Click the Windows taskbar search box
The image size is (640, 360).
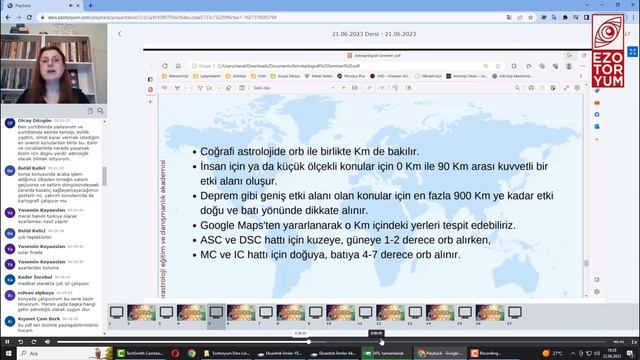(x=65, y=353)
